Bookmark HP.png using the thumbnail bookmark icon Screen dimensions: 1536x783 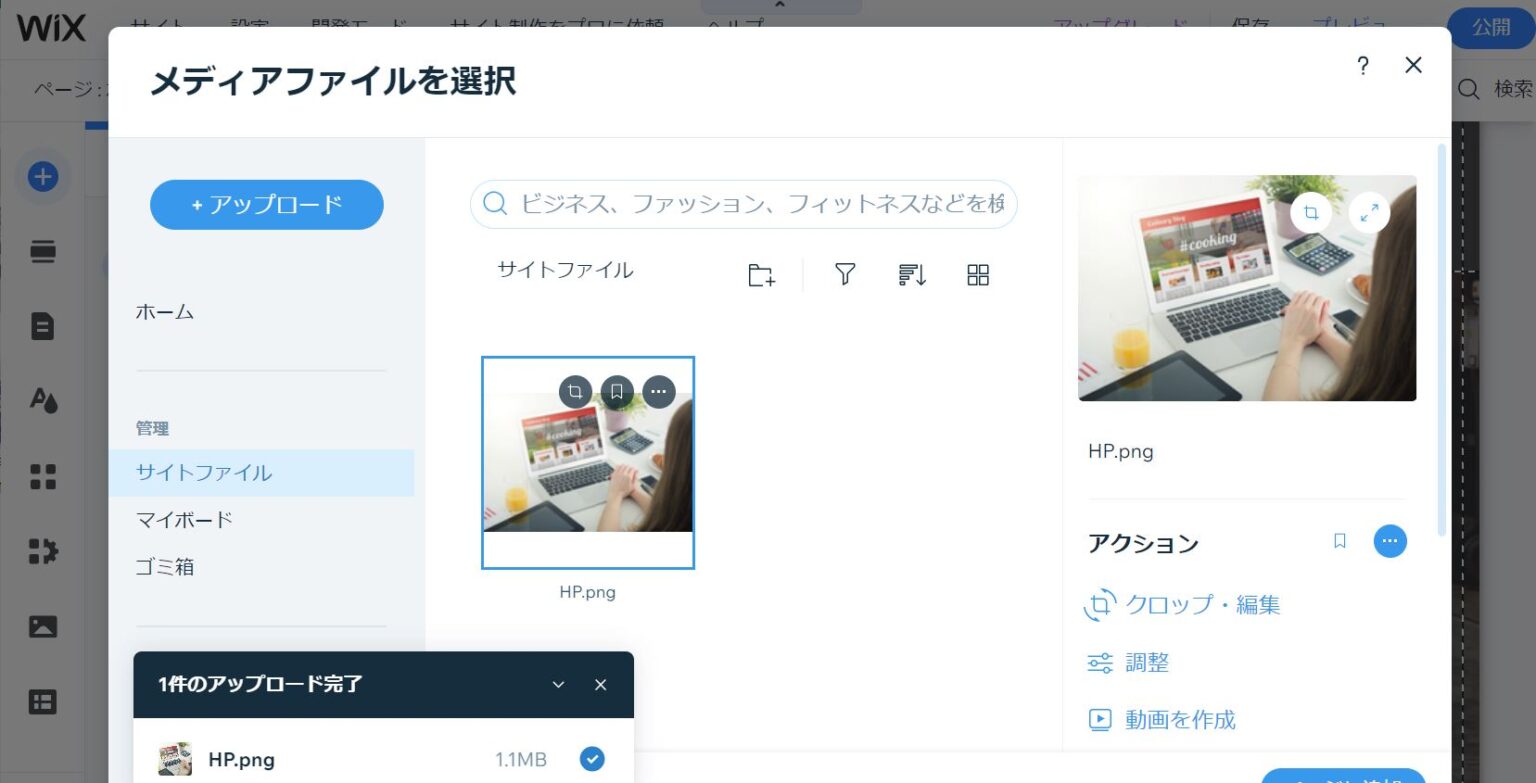(x=617, y=391)
